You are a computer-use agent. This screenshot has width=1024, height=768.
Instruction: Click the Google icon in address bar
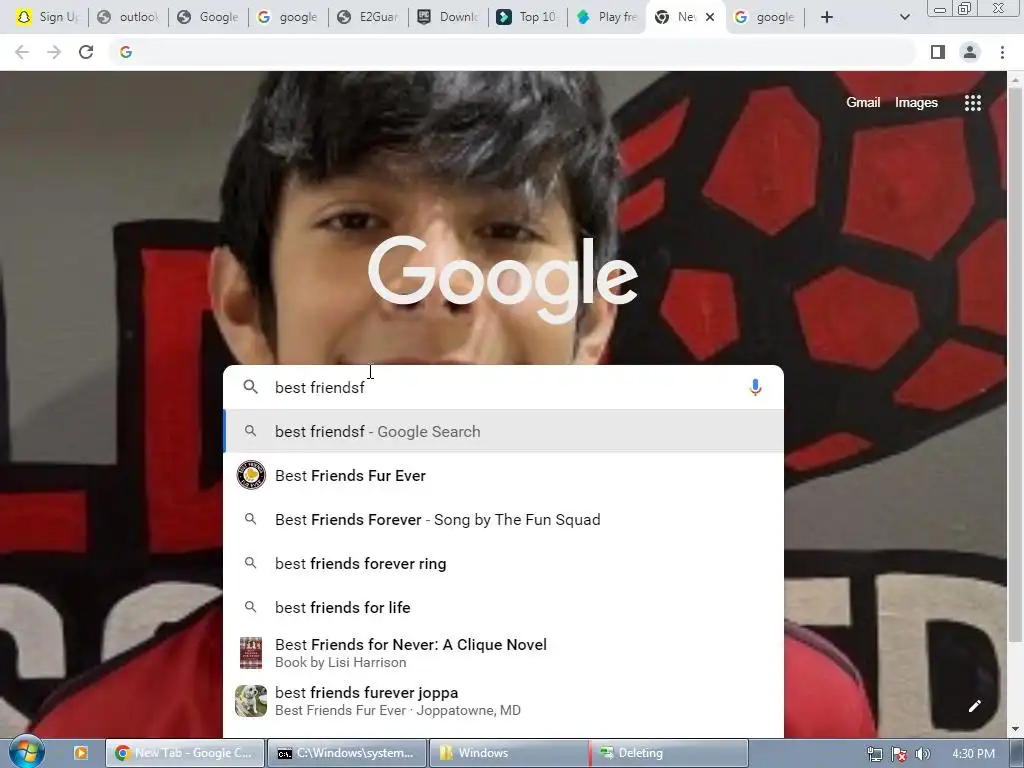point(126,52)
